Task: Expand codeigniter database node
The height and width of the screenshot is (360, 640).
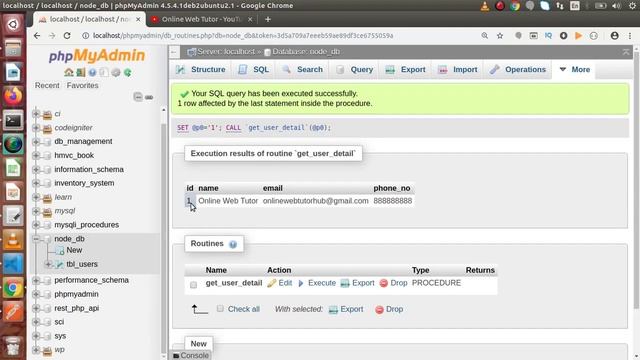Action: coord(36,128)
